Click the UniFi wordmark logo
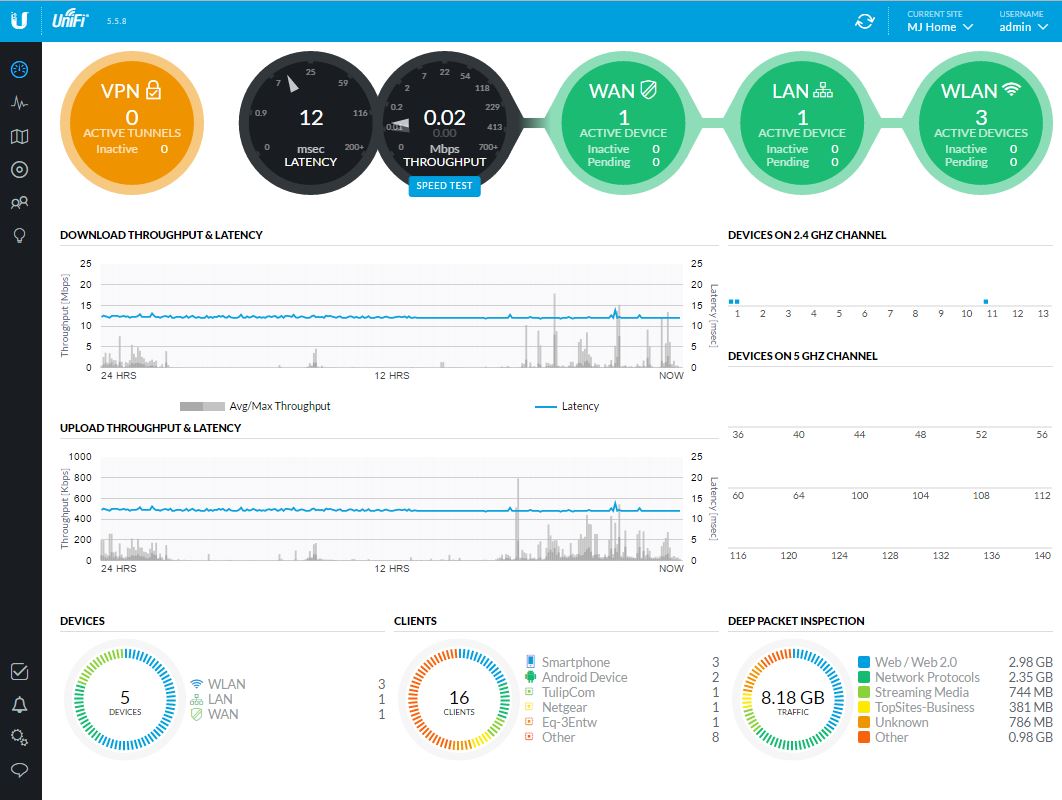This screenshot has width=1062, height=800. [70, 20]
